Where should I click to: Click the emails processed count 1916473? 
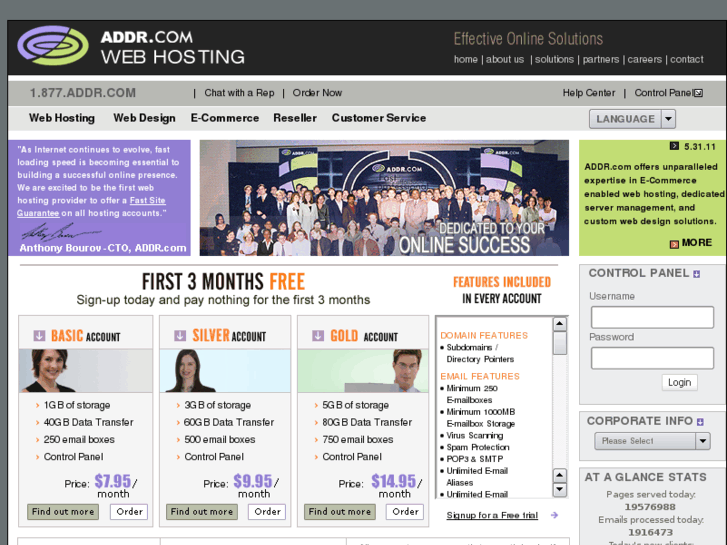[650, 532]
